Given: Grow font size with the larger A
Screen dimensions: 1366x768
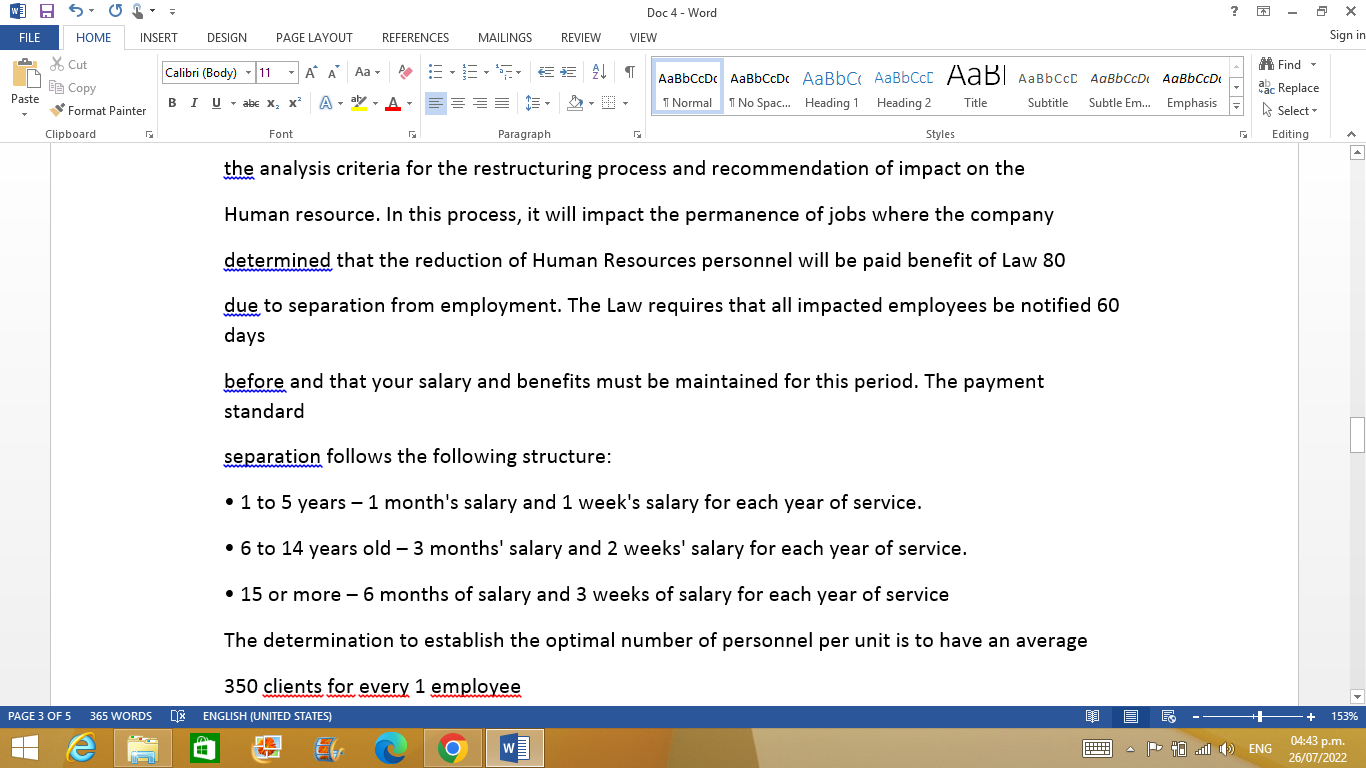Looking at the screenshot, I should point(311,72).
